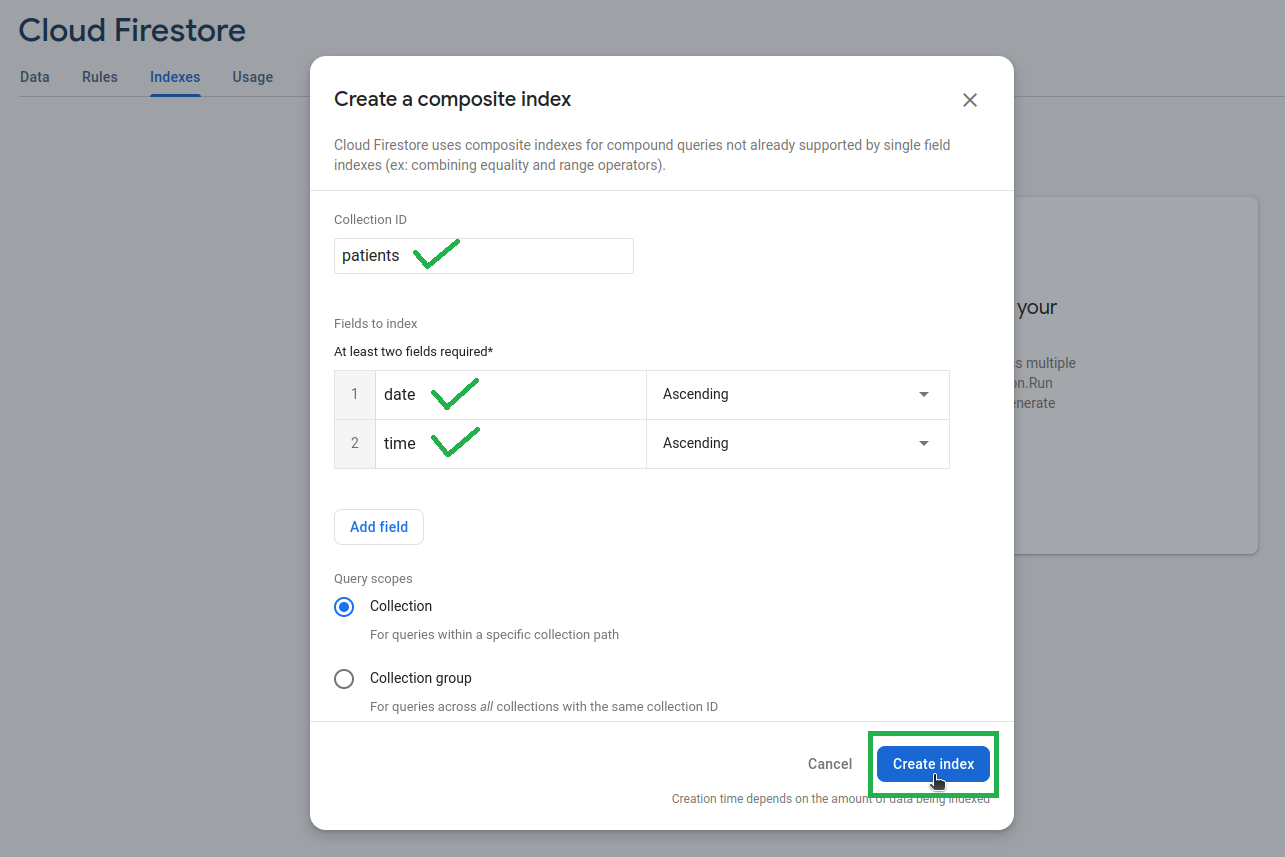Click 'At least two fields required*' text

(x=414, y=352)
